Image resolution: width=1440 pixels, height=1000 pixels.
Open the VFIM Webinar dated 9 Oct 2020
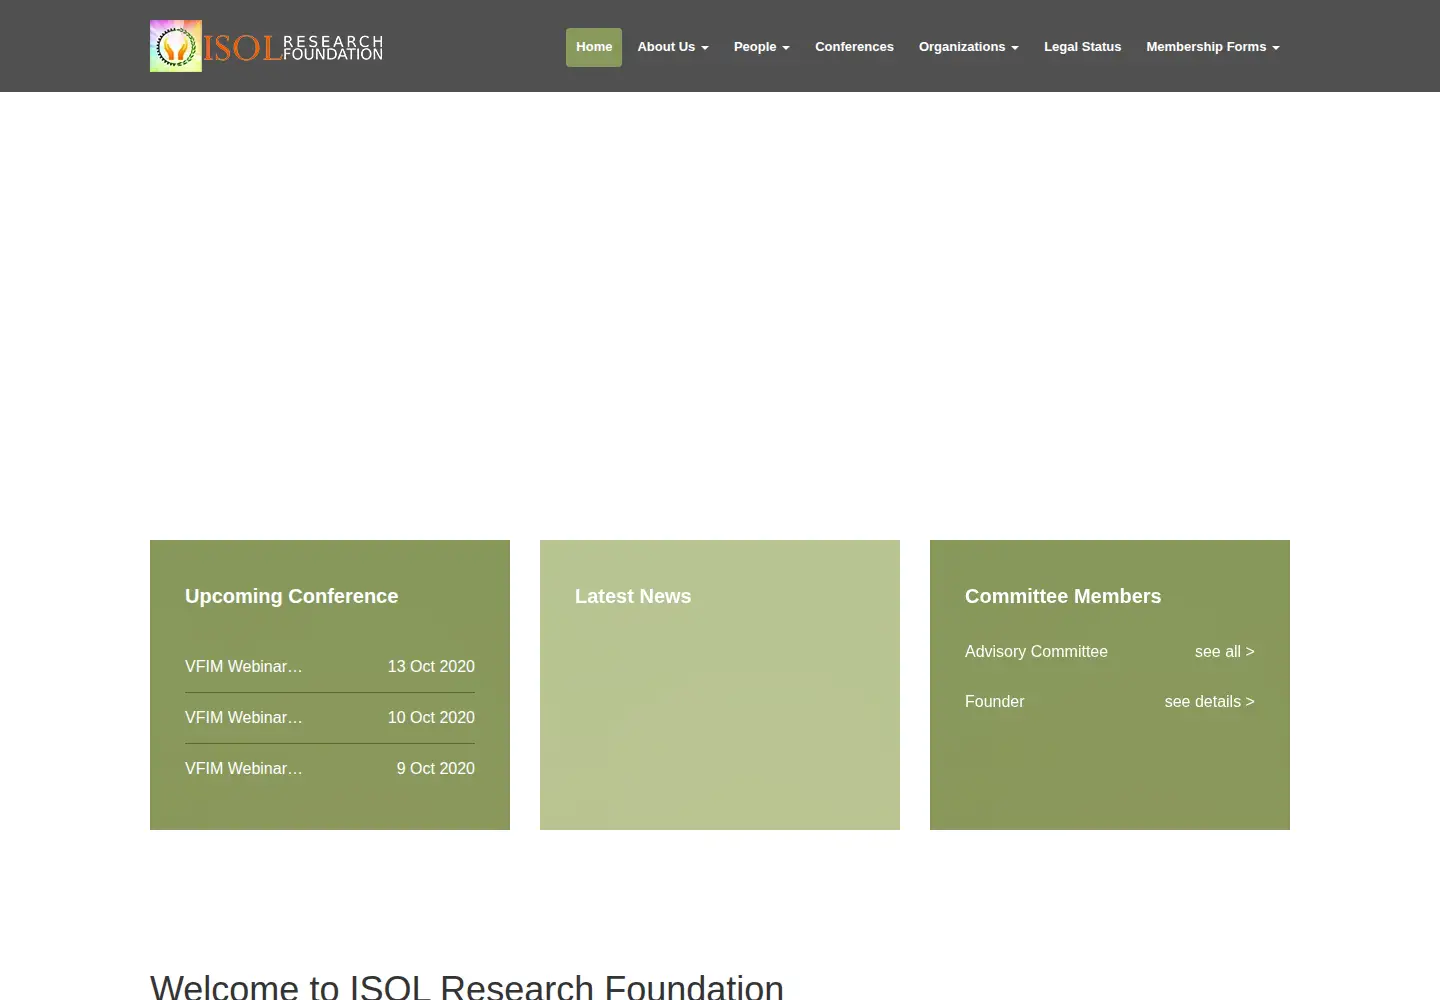coord(244,769)
